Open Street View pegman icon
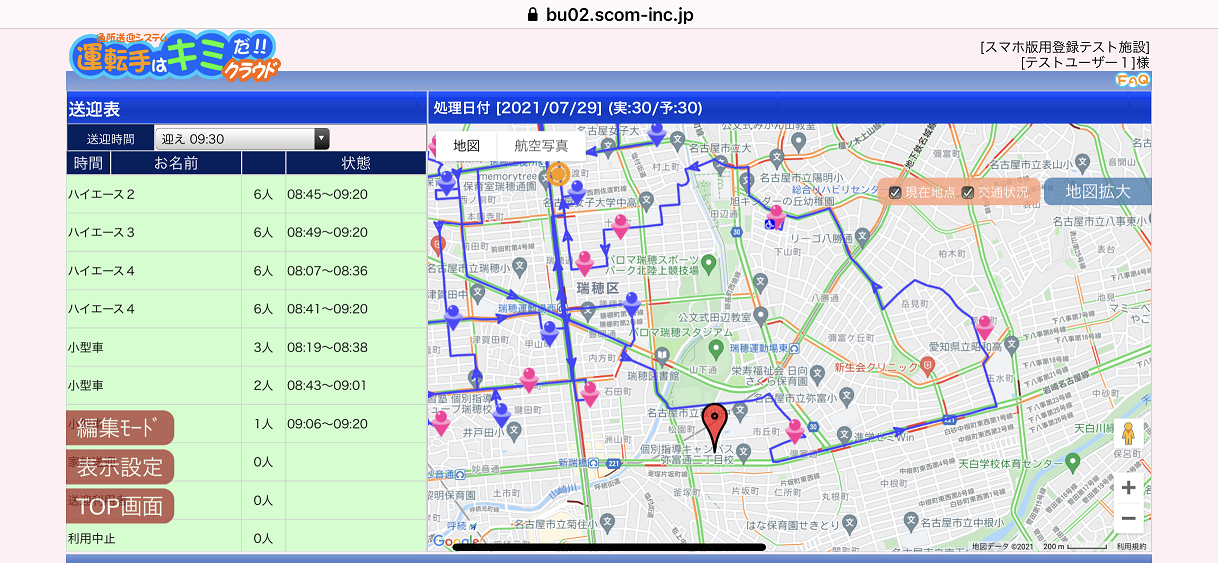 click(1128, 435)
